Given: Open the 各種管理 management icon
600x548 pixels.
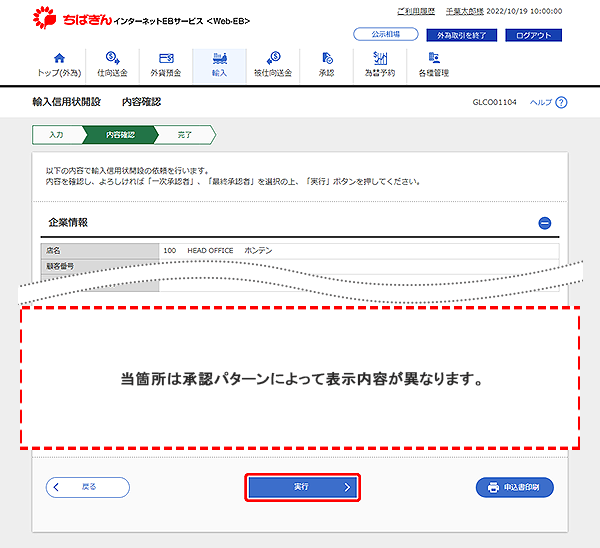Looking at the screenshot, I should tap(434, 58).
